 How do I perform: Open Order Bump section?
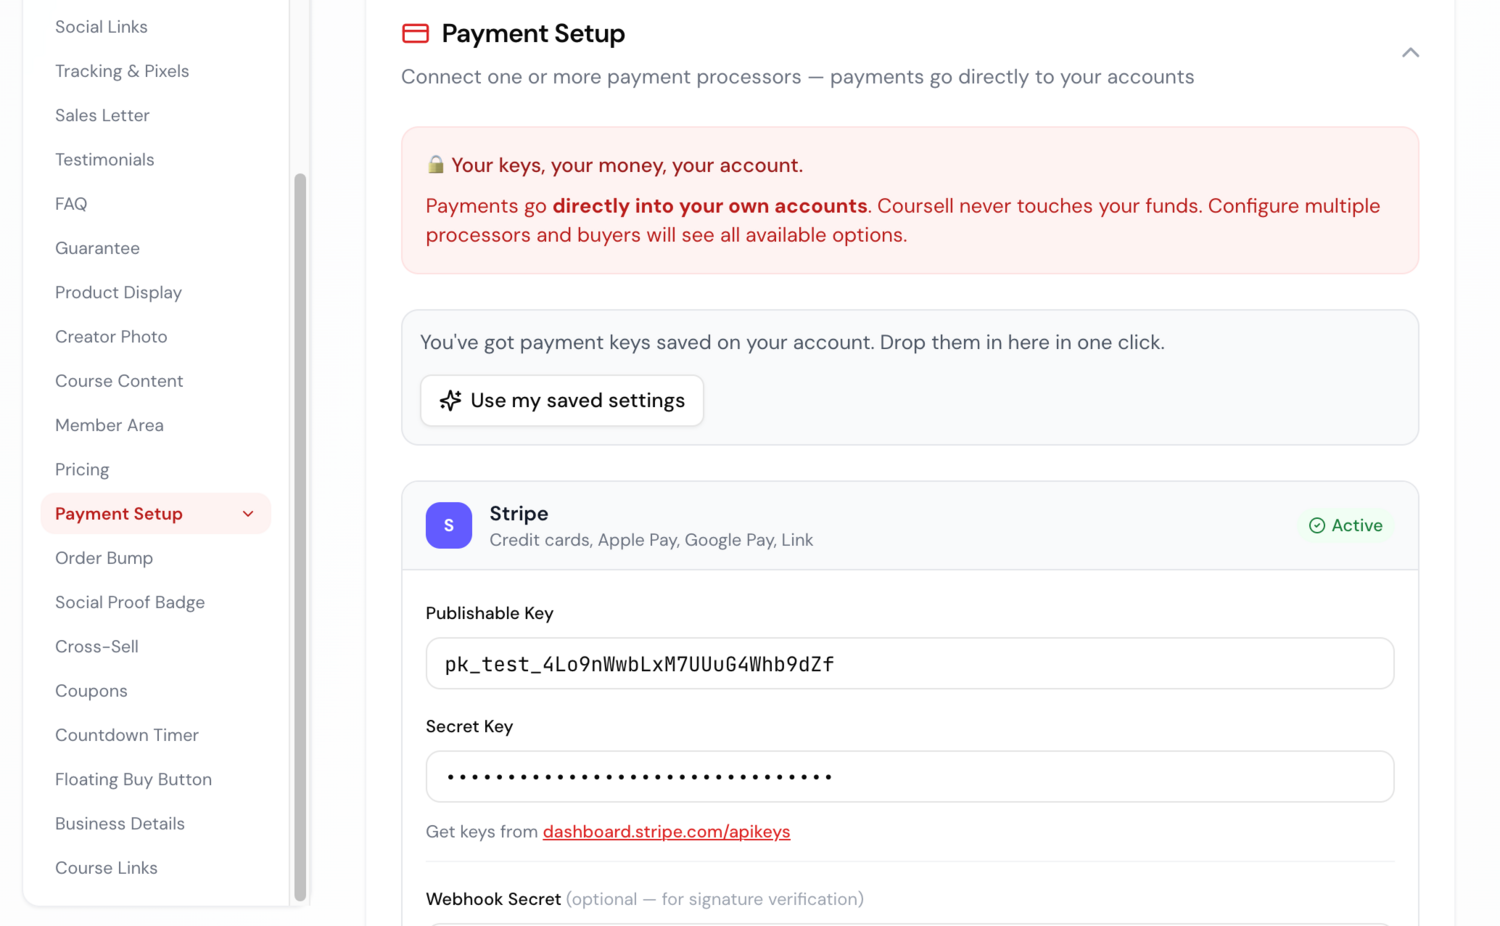[104, 558]
